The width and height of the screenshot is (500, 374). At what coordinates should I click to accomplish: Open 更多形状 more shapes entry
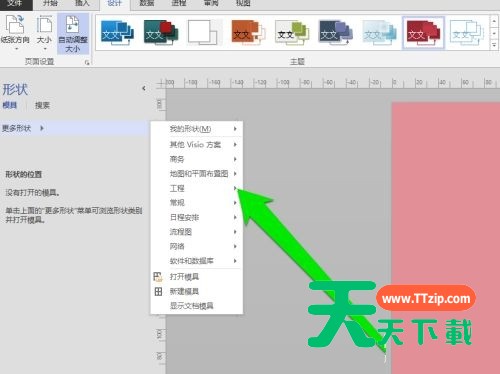click(74, 128)
